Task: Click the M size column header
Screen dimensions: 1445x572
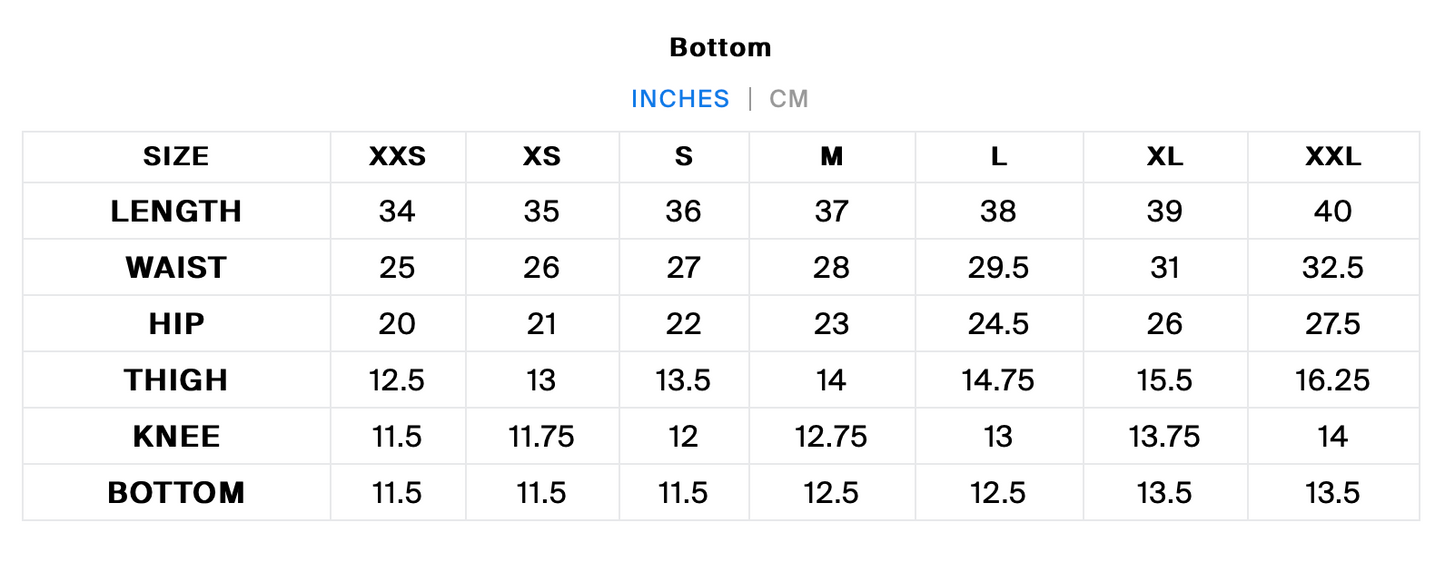Action: click(831, 157)
